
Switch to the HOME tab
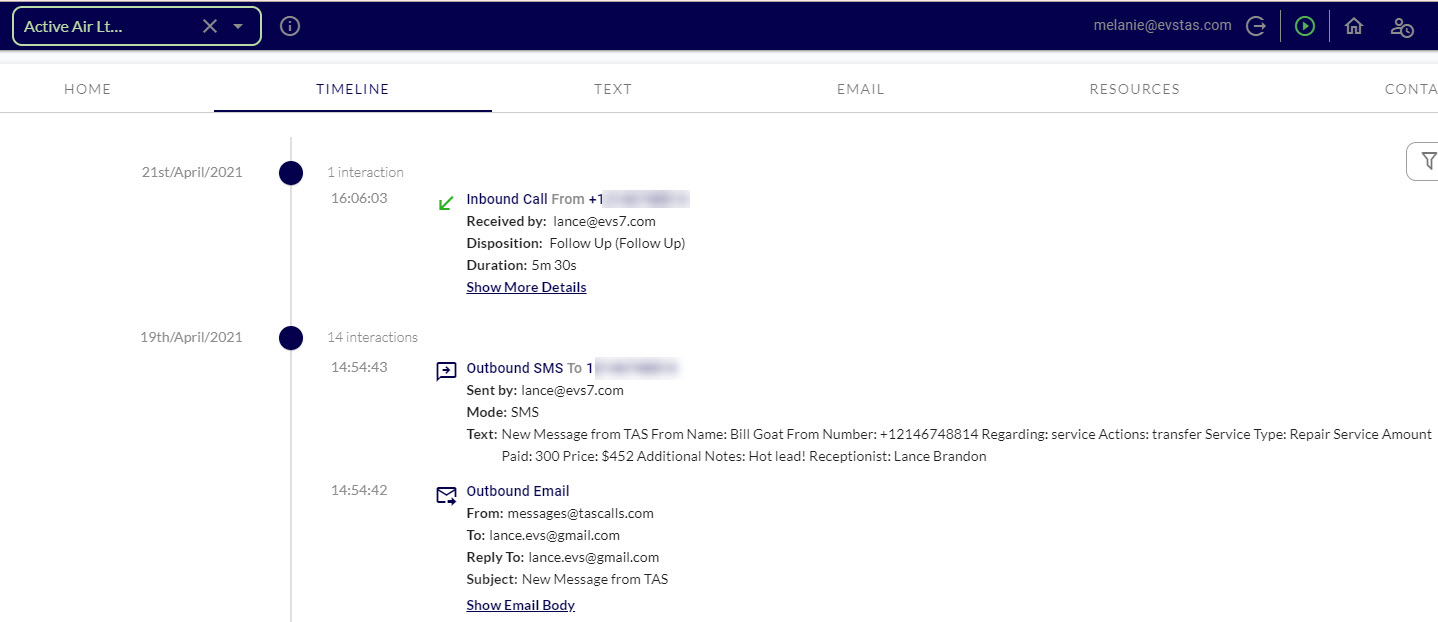88,89
